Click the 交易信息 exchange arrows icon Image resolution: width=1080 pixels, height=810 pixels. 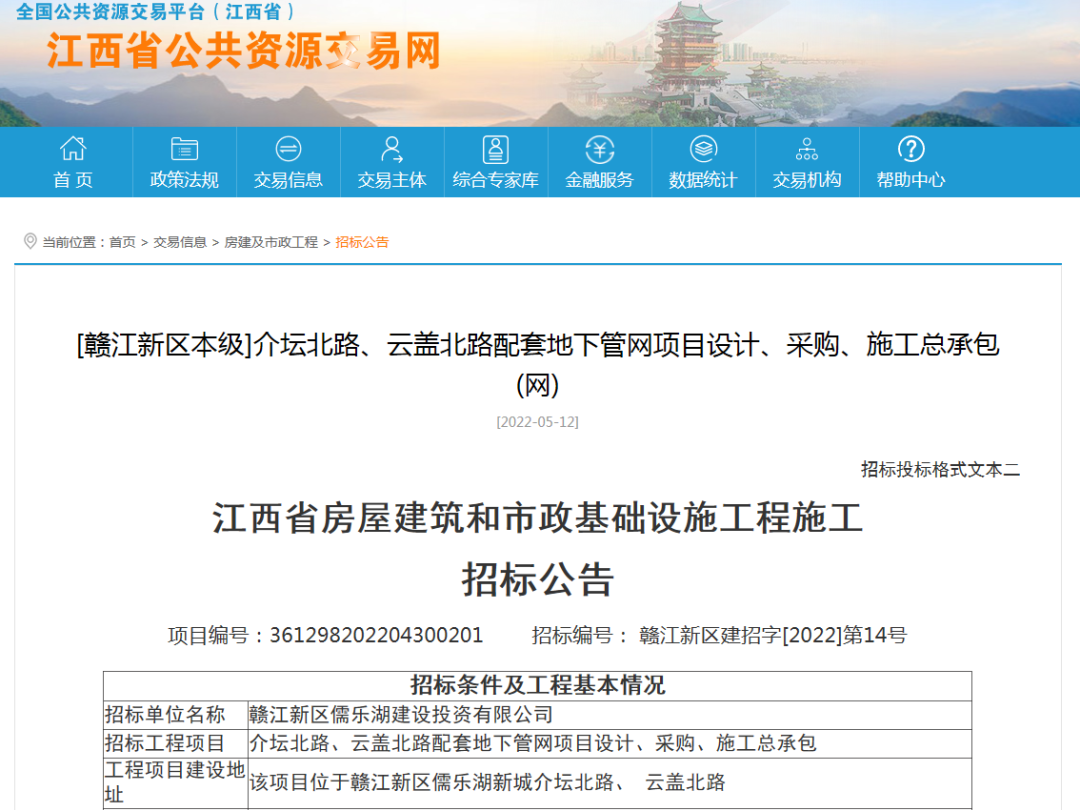coord(288,149)
